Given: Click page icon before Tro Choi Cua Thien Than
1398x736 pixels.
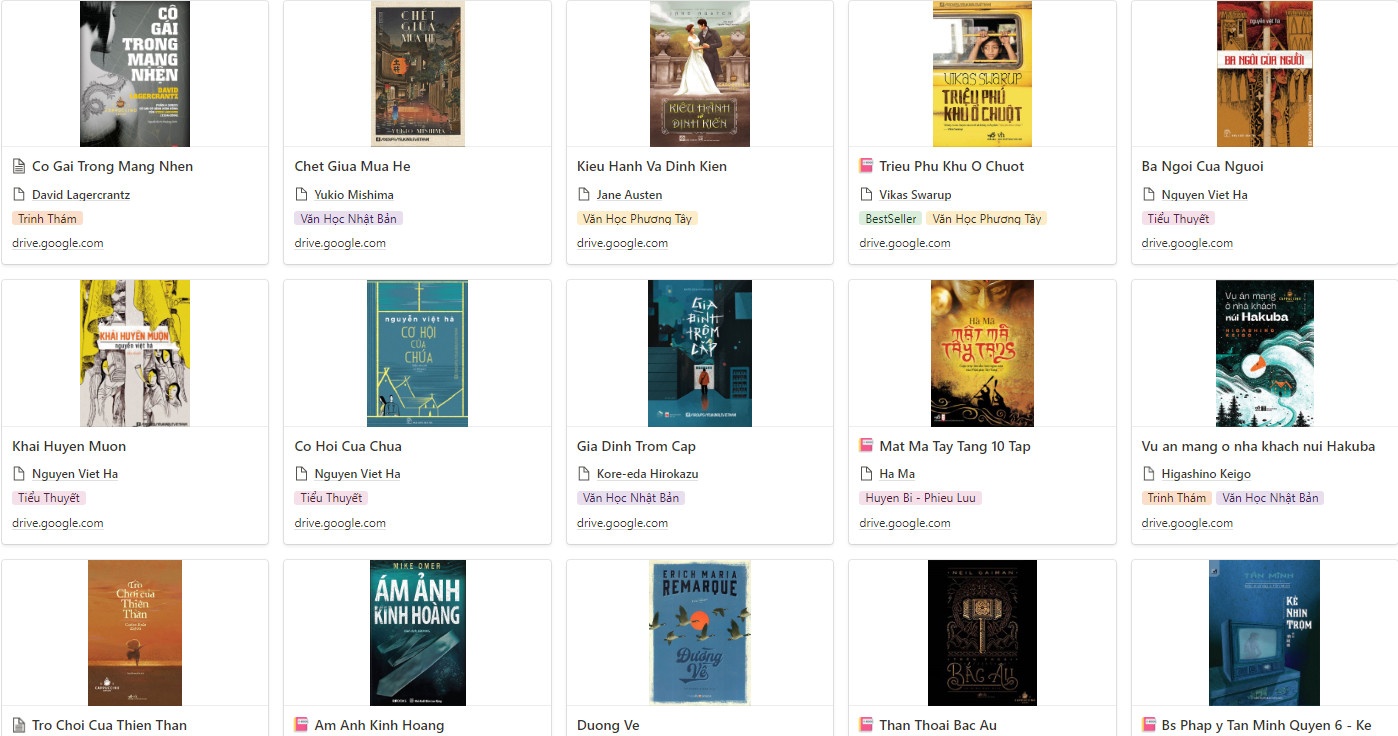Looking at the screenshot, I should pos(19,725).
